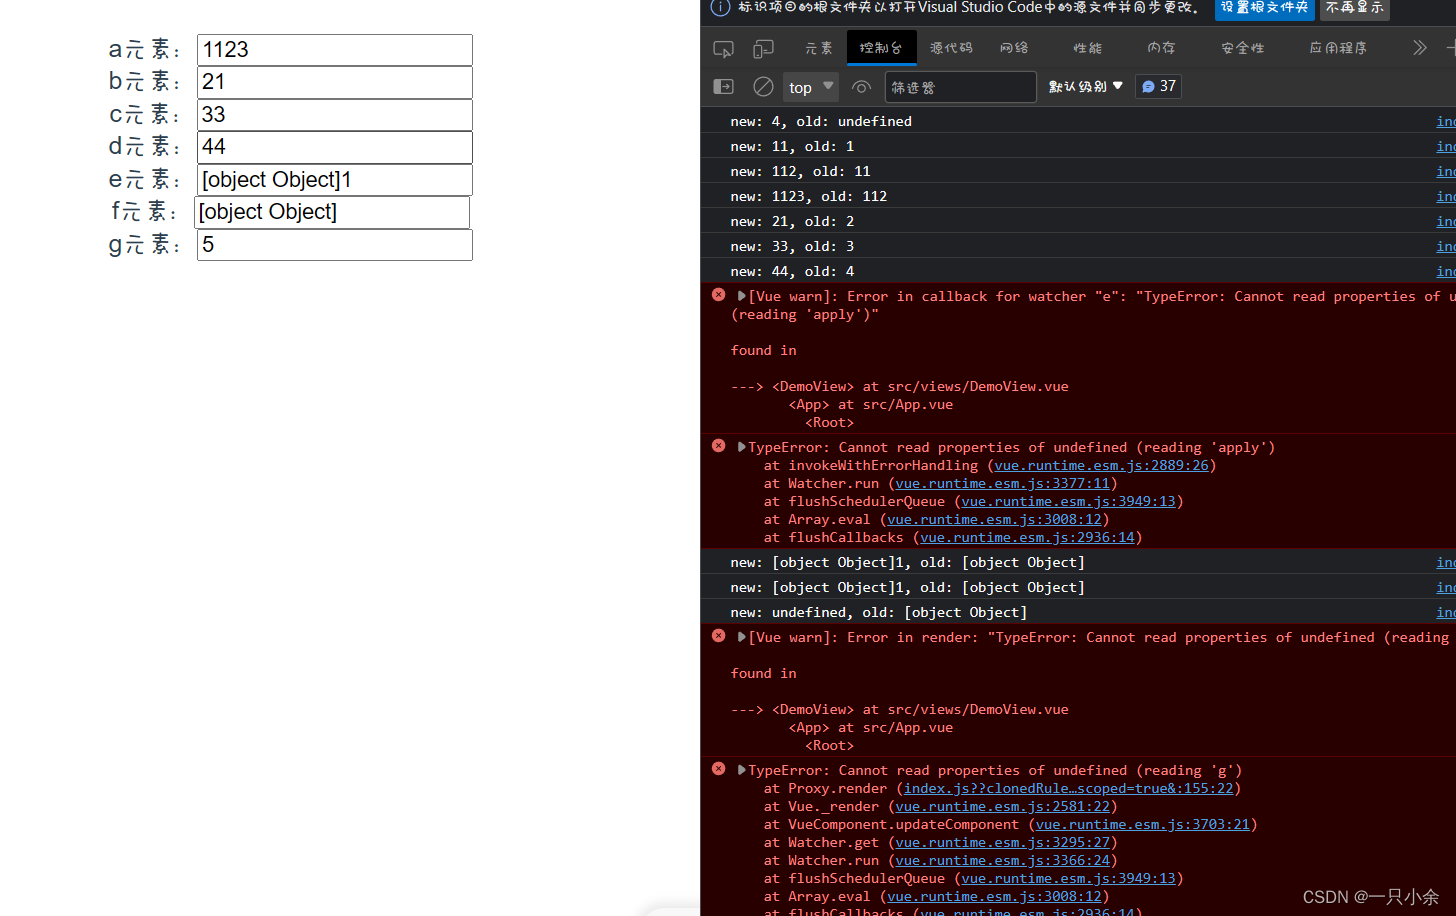Screen dimensions: 1456x916
Task: Show more DevTools tabs with the double chevron
Action: [1419, 48]
